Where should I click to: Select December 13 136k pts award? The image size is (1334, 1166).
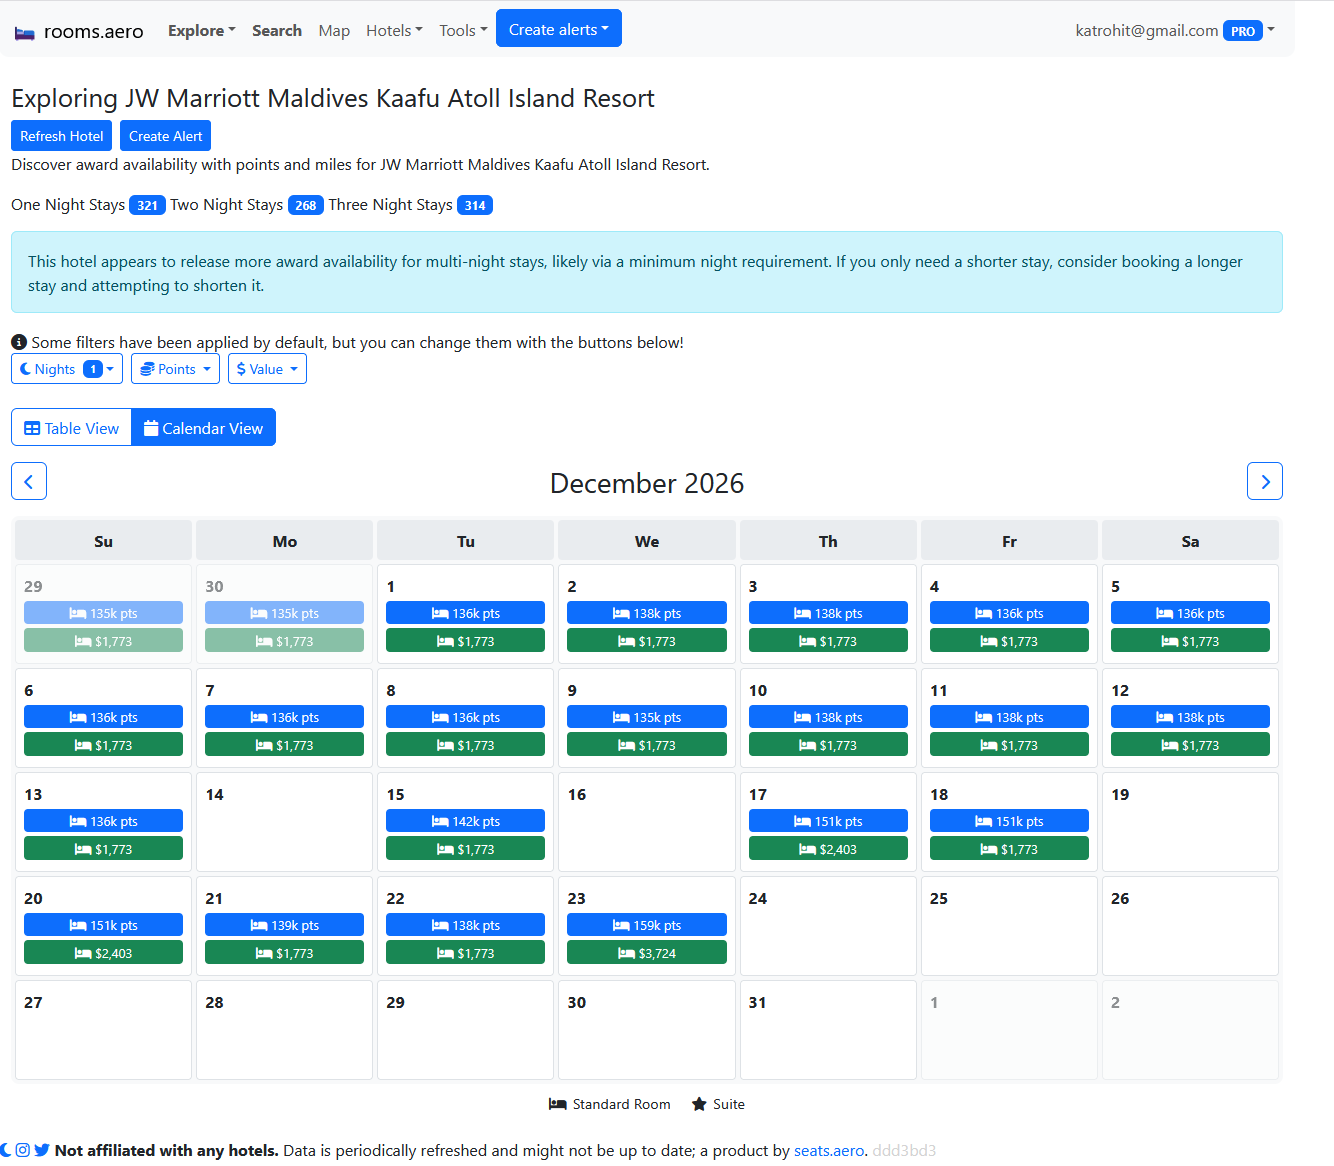(103, 821)
